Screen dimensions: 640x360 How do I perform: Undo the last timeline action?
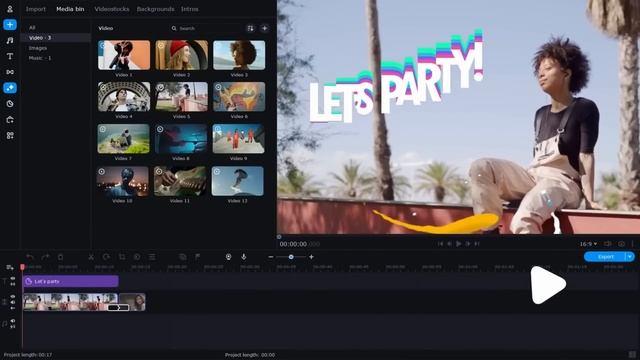(x=30, y=257)
